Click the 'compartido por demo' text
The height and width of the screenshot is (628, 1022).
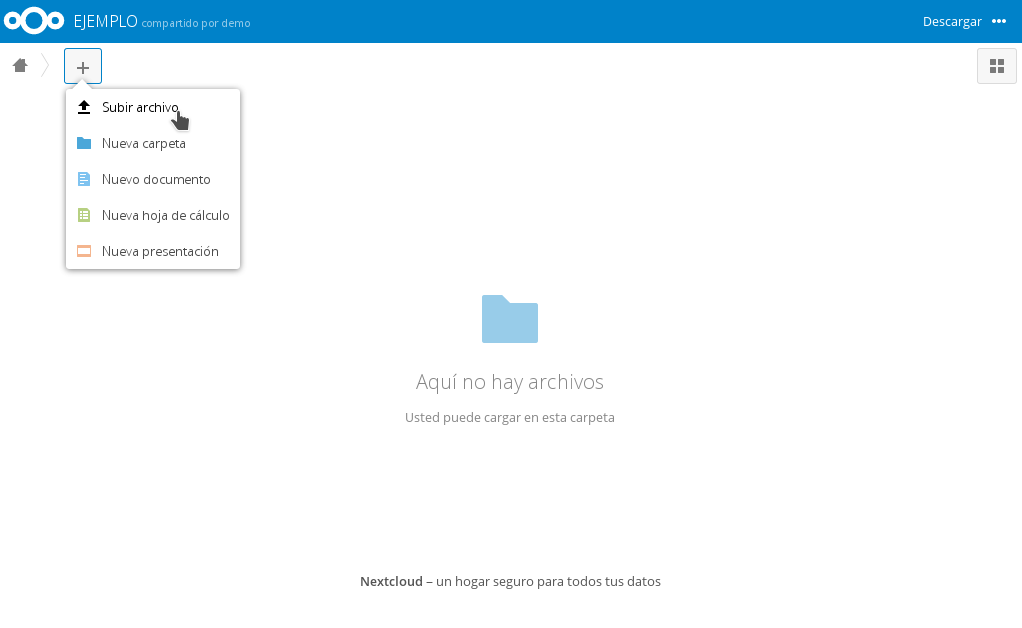(x=196, y=23)
